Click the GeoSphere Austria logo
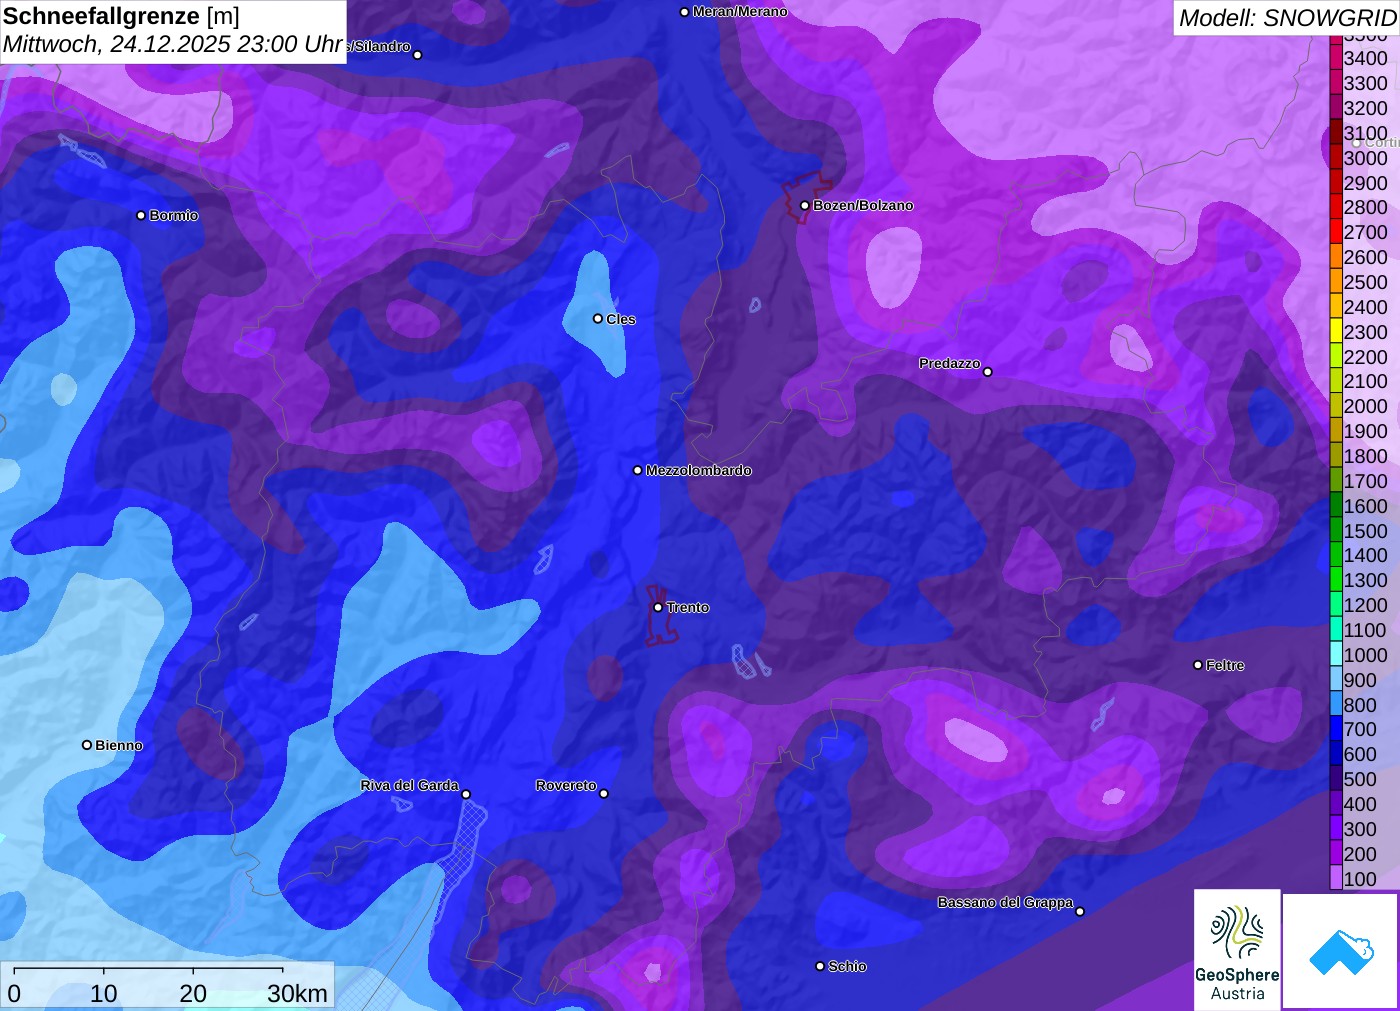 point(1237,949)
